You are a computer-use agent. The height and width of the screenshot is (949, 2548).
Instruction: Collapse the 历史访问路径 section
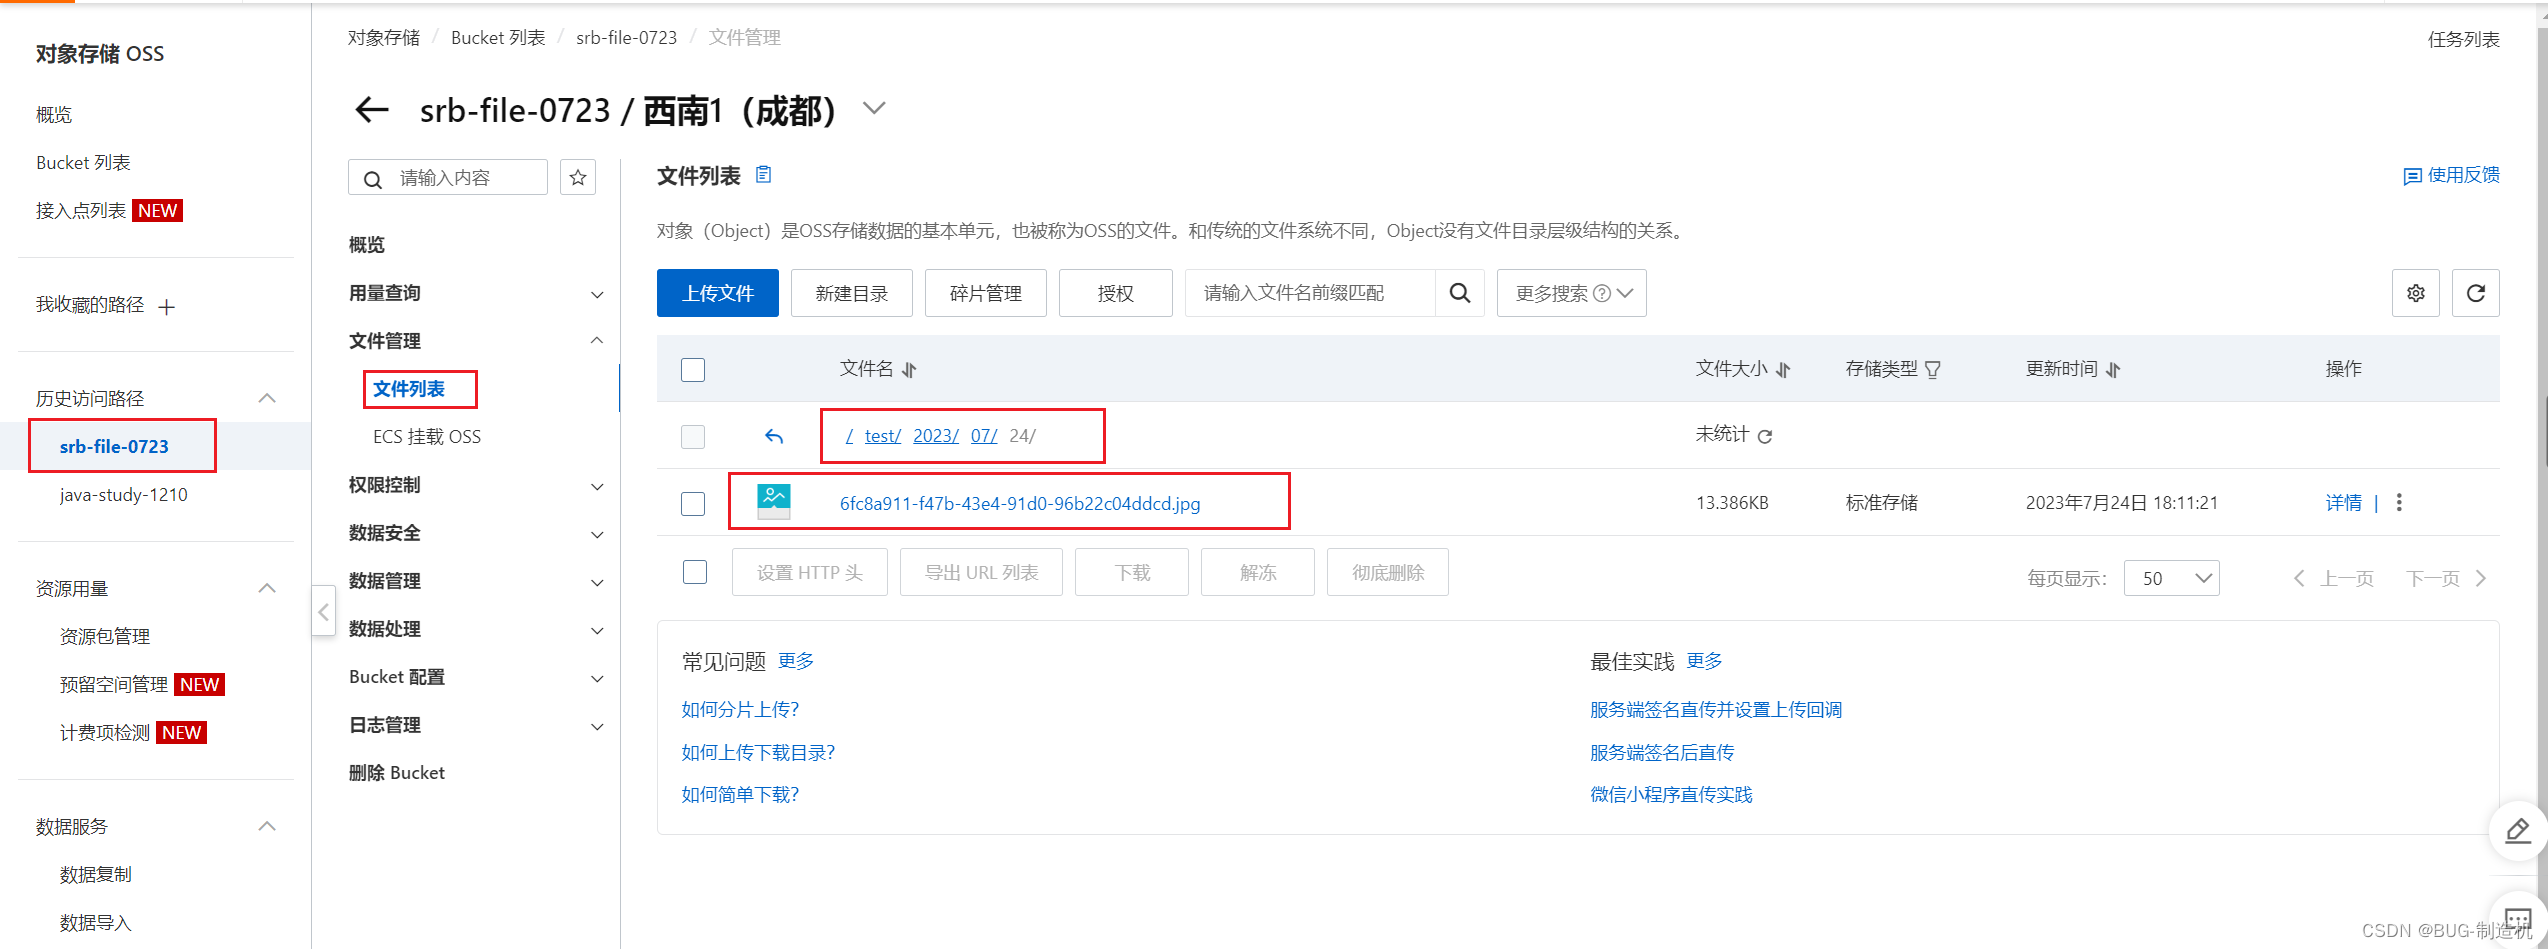267,398
